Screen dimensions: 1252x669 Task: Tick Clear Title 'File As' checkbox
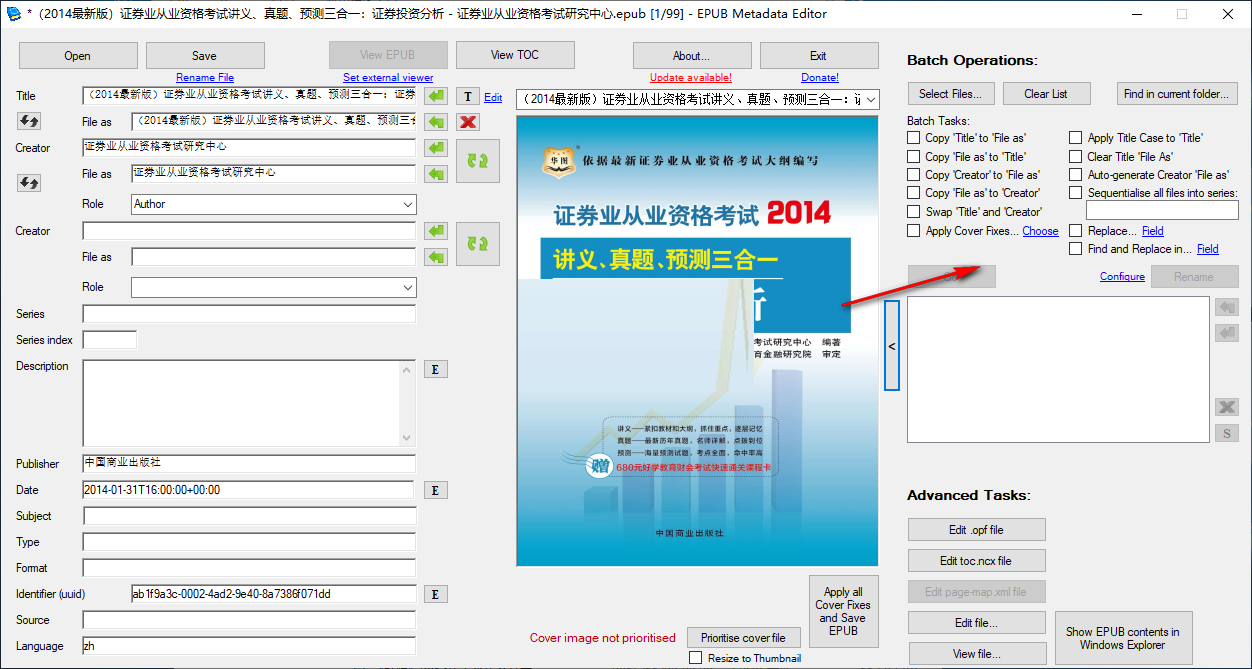(x=1076, y=156)
